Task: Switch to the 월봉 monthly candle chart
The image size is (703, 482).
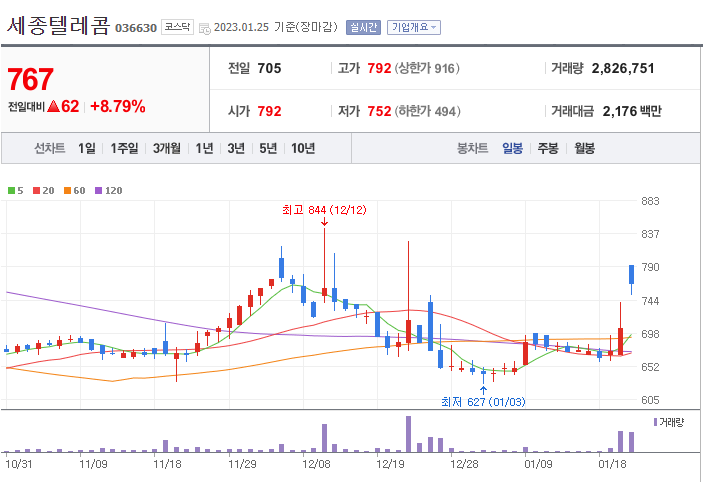Action: pyautogui.click(x=584, y=148)
